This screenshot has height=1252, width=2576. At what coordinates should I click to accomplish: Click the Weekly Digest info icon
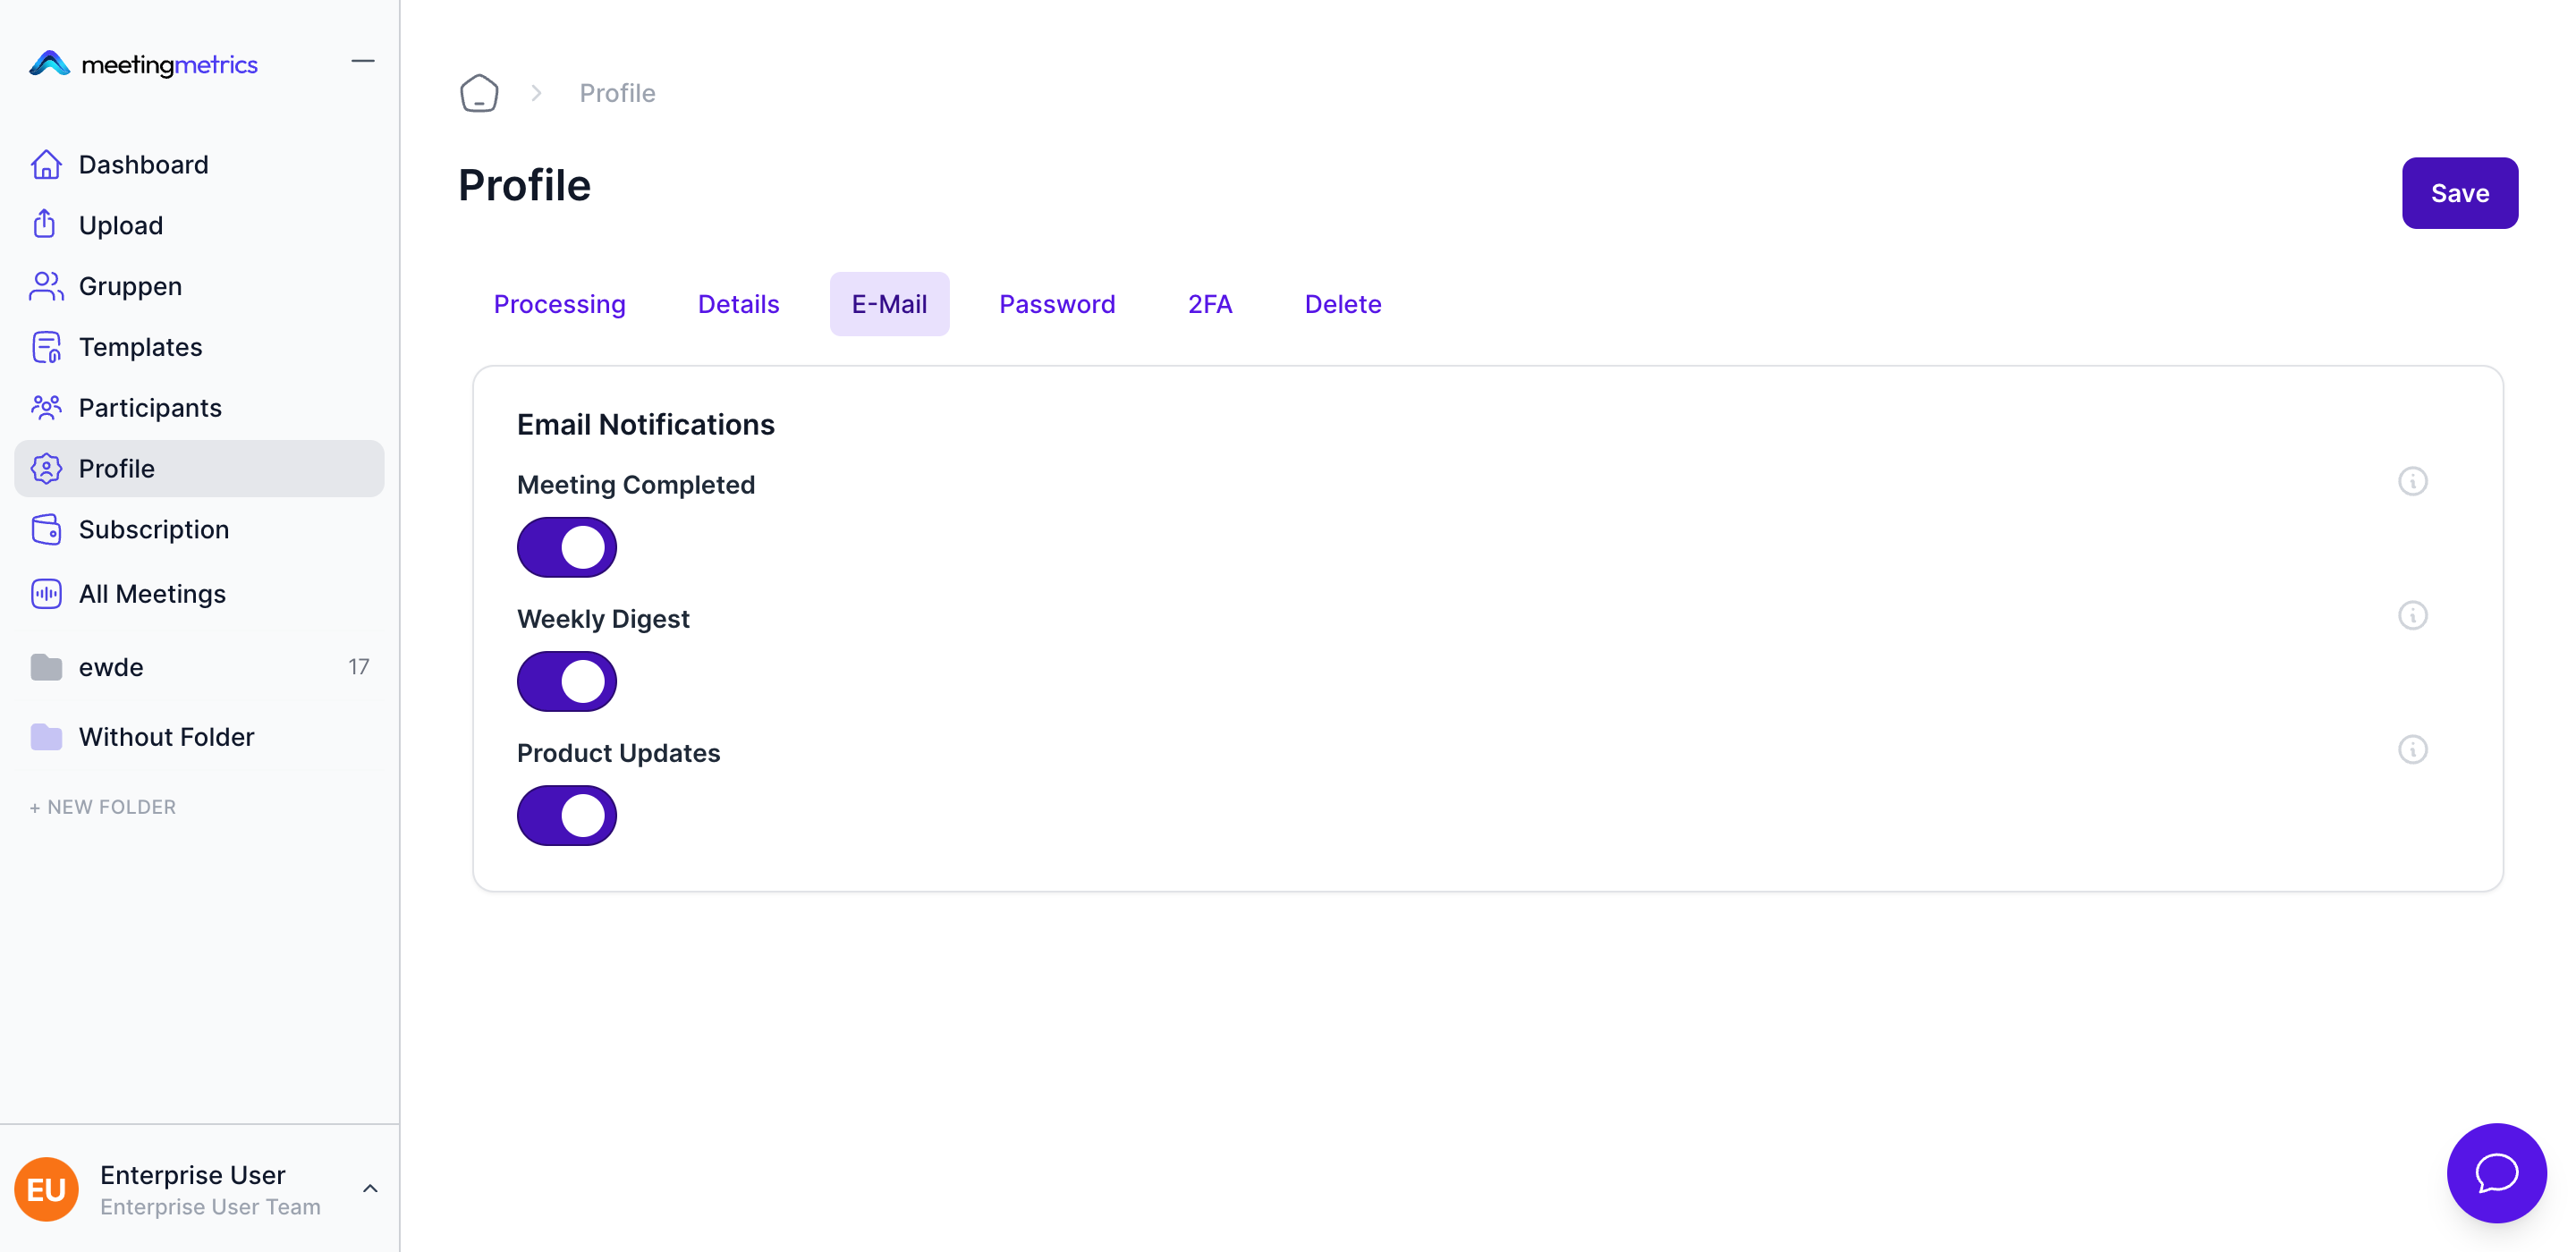click(2412, 616)
